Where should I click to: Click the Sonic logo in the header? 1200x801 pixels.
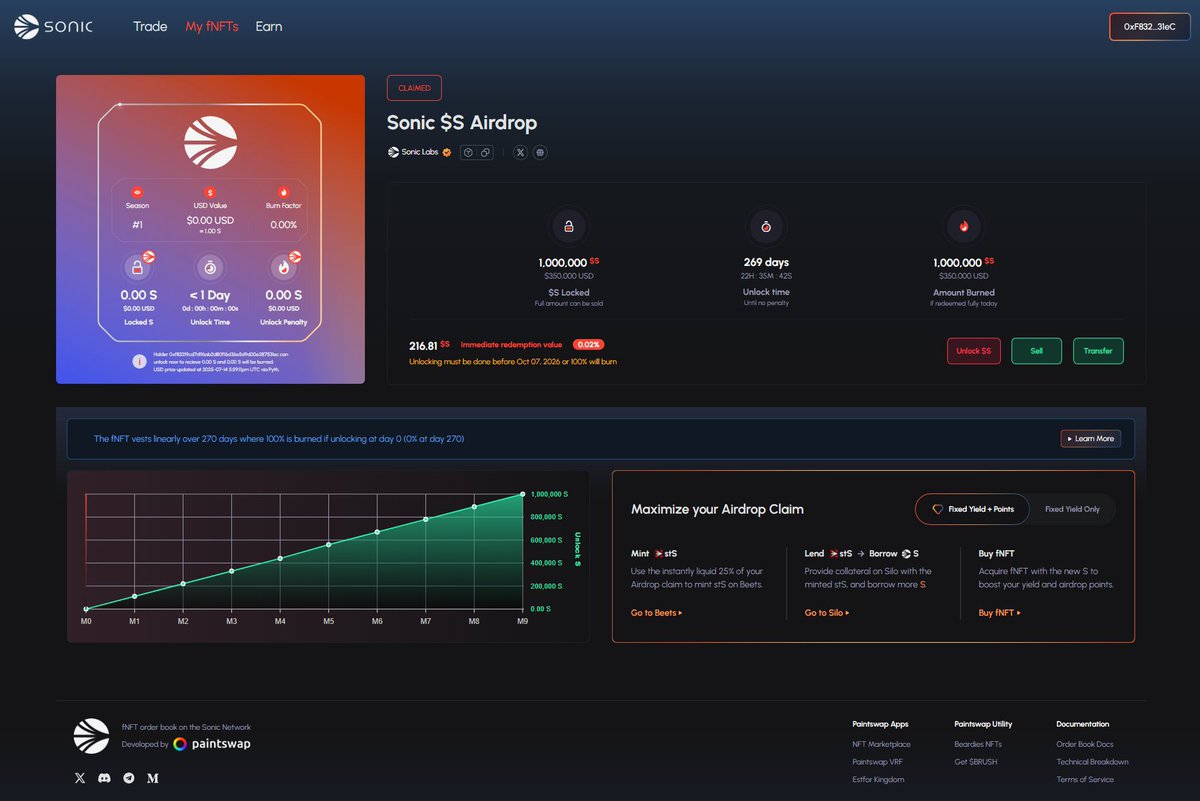(53, 27)
